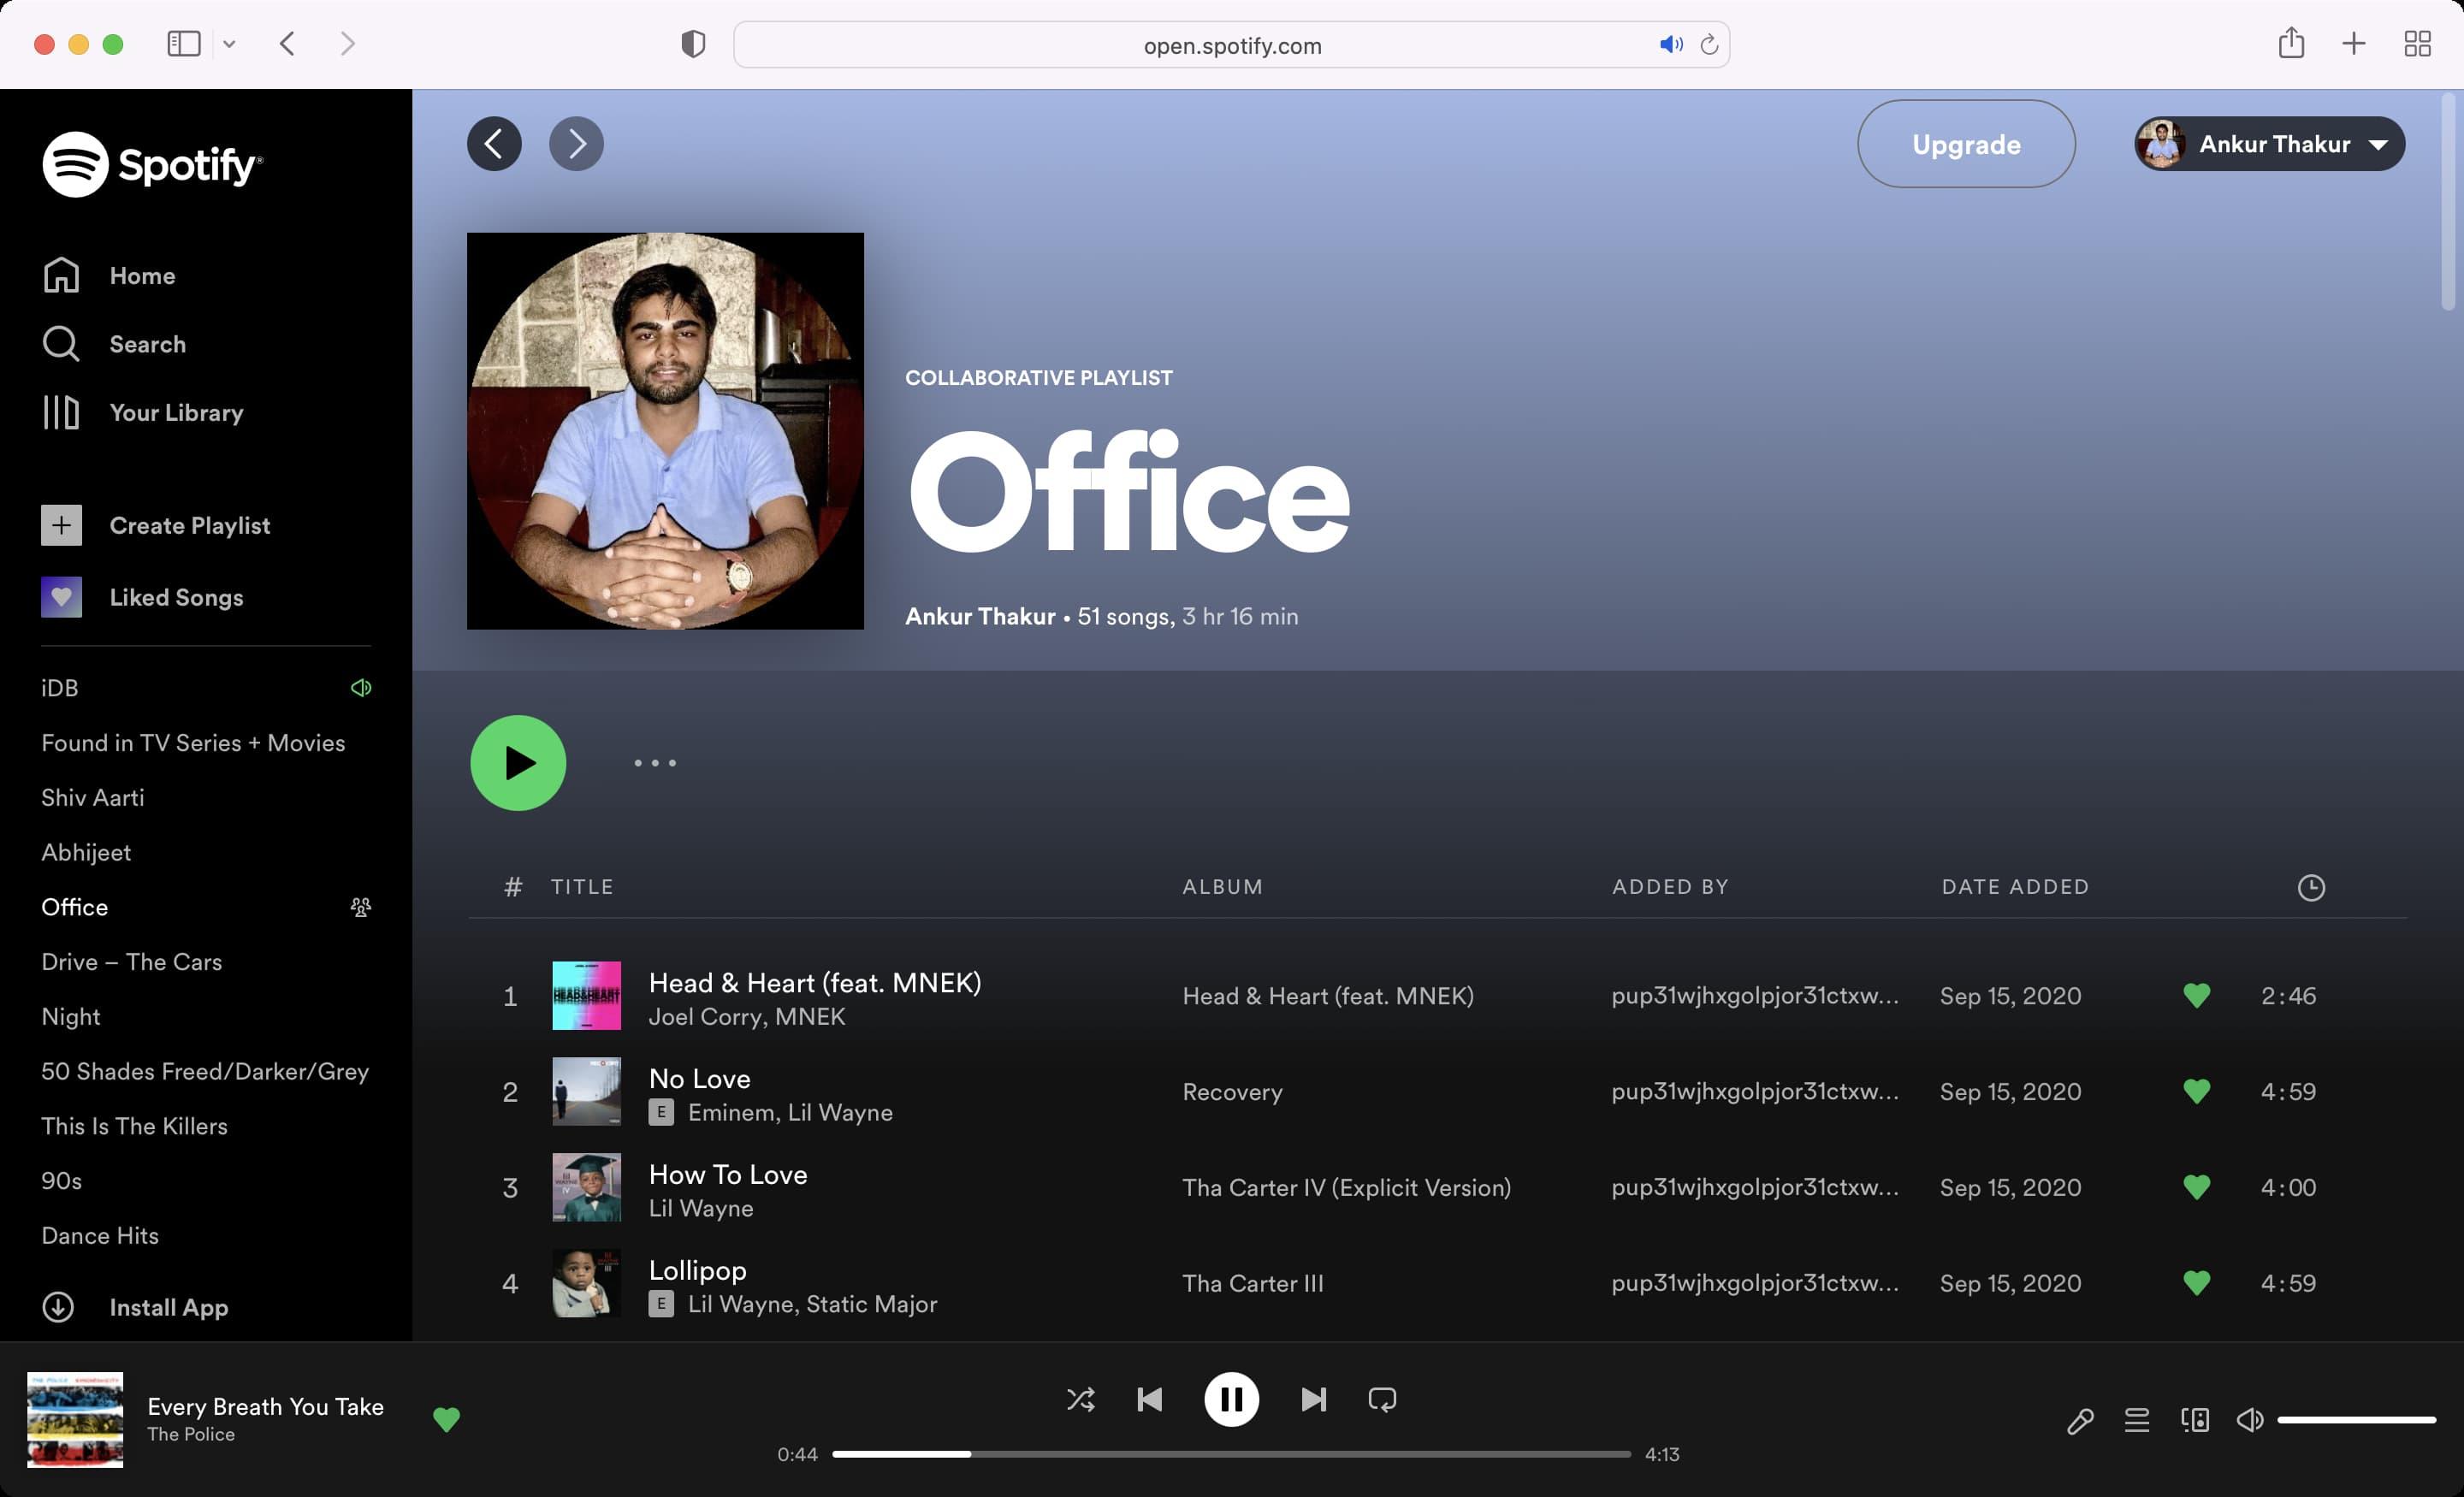
Task: Click the Upgrade button
Action: point(1964,143)
